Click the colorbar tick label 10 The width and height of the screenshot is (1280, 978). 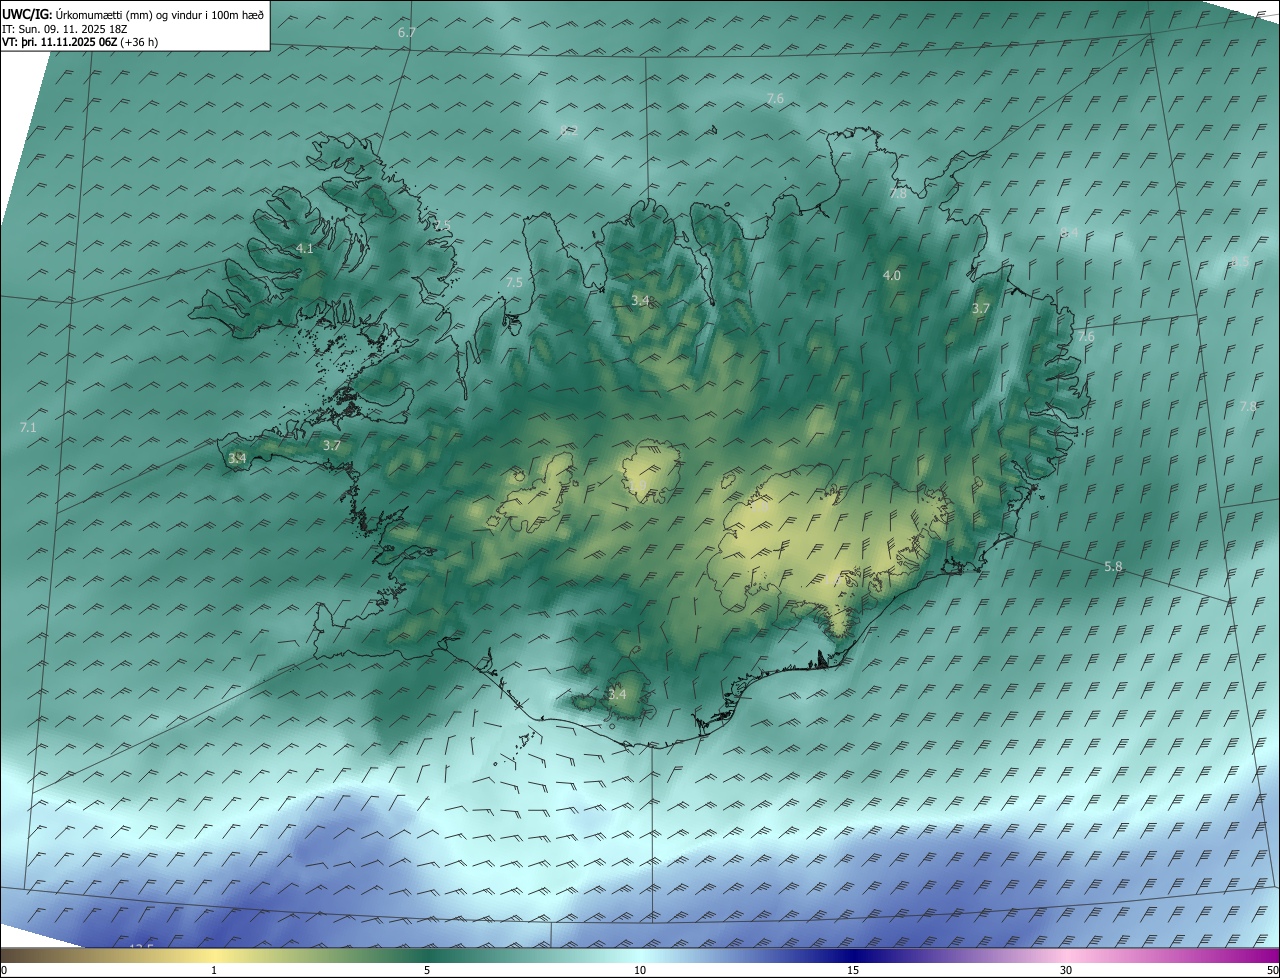click(x=640, y=971)
